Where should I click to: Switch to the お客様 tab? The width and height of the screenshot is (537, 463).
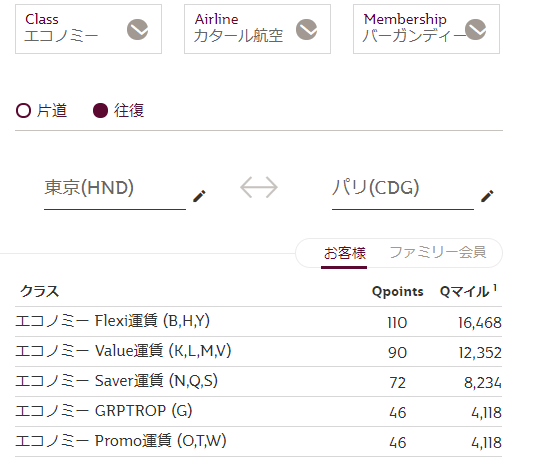point(344,253)
